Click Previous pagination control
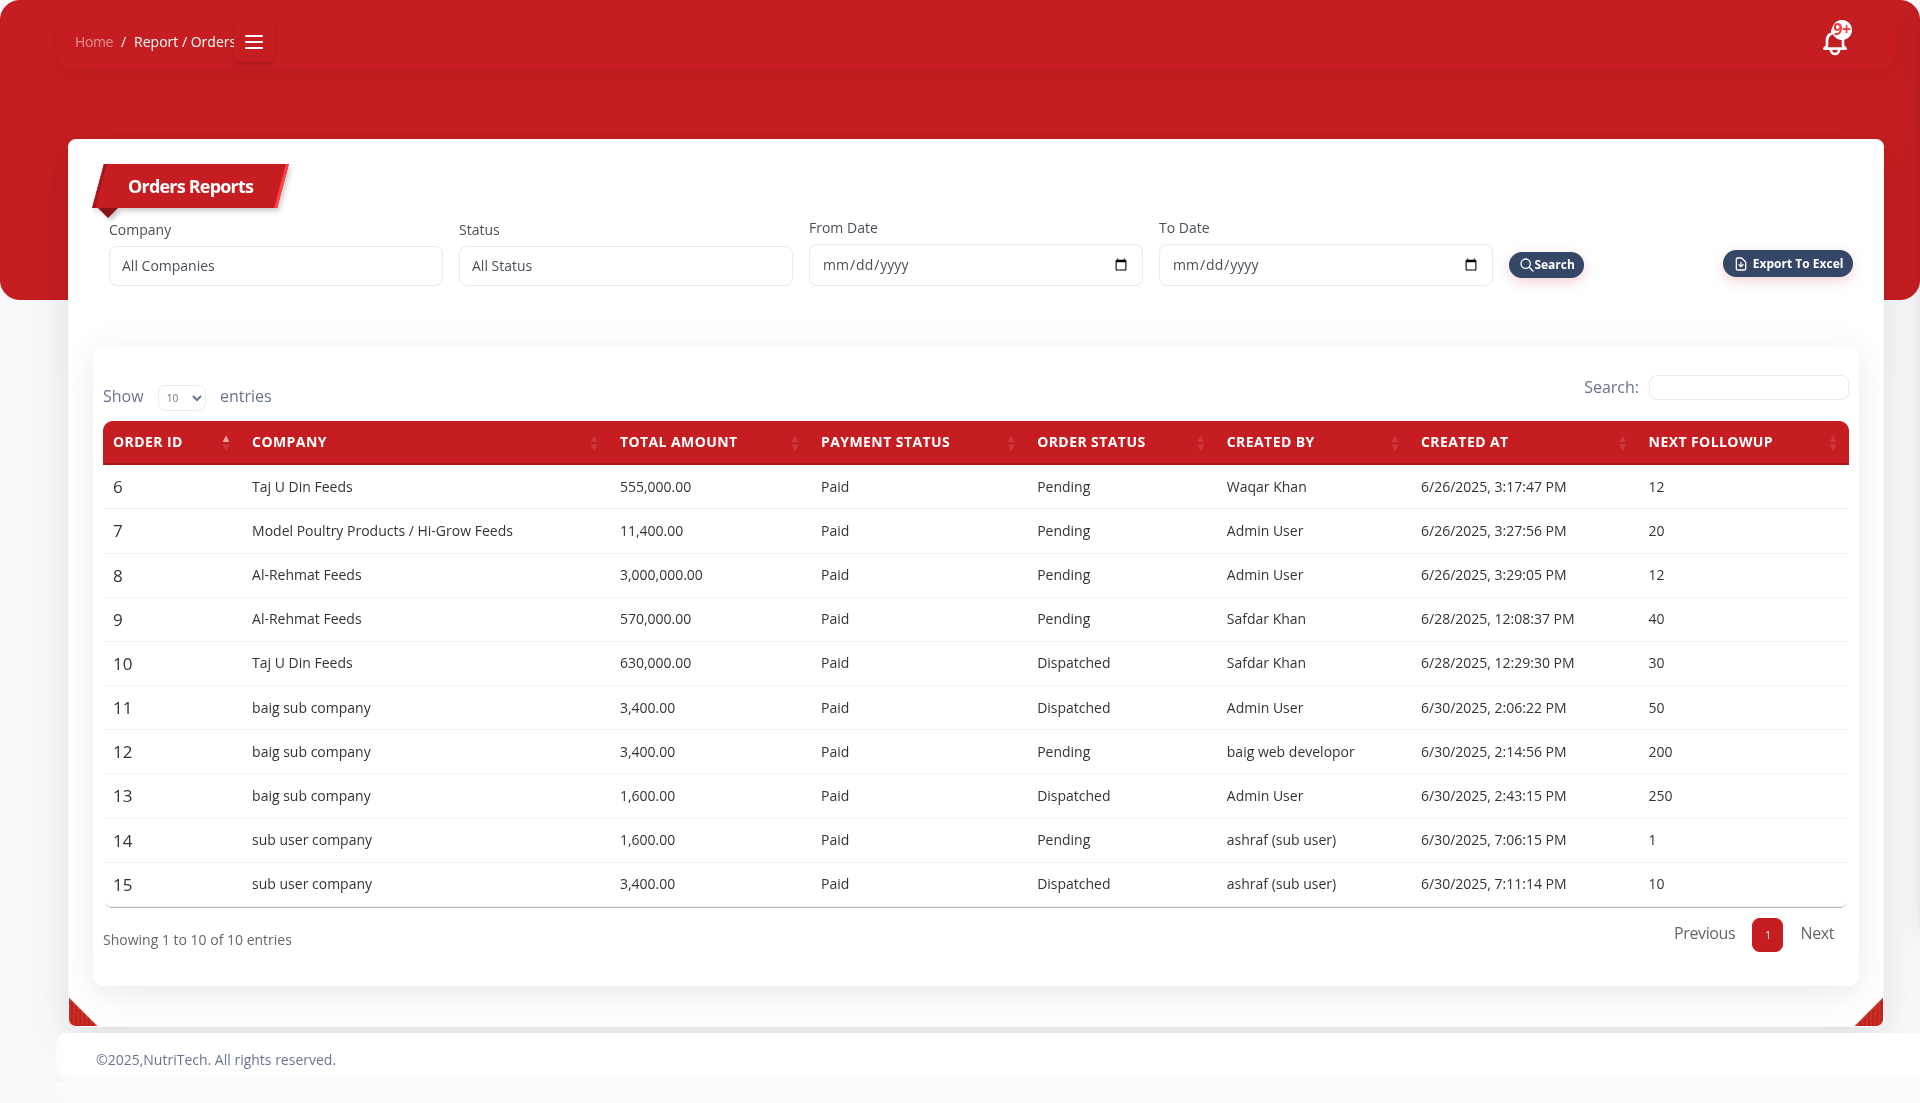 [1704, 933]
